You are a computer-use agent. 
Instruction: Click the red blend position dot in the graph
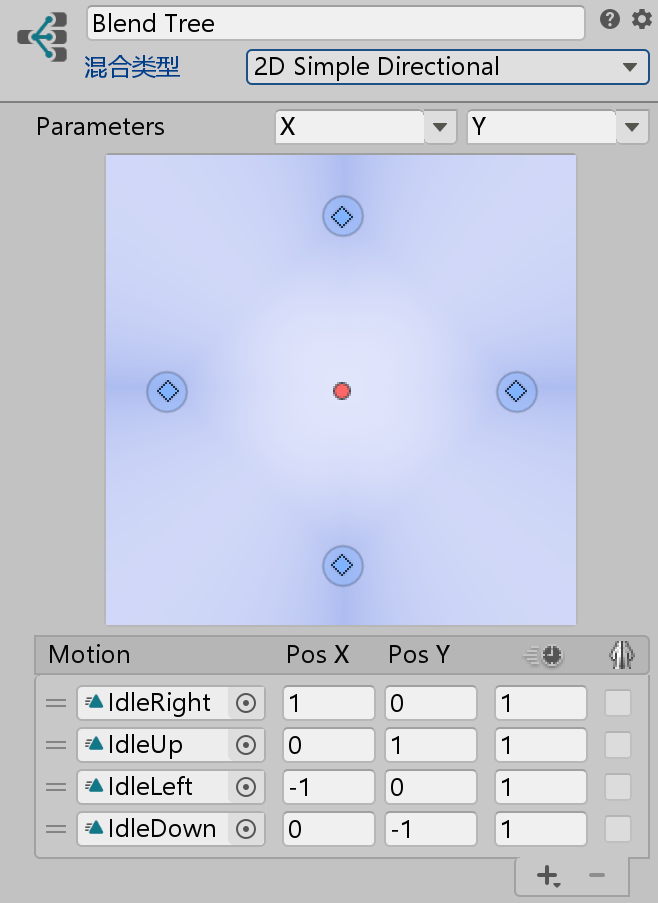tap(342, 391)
